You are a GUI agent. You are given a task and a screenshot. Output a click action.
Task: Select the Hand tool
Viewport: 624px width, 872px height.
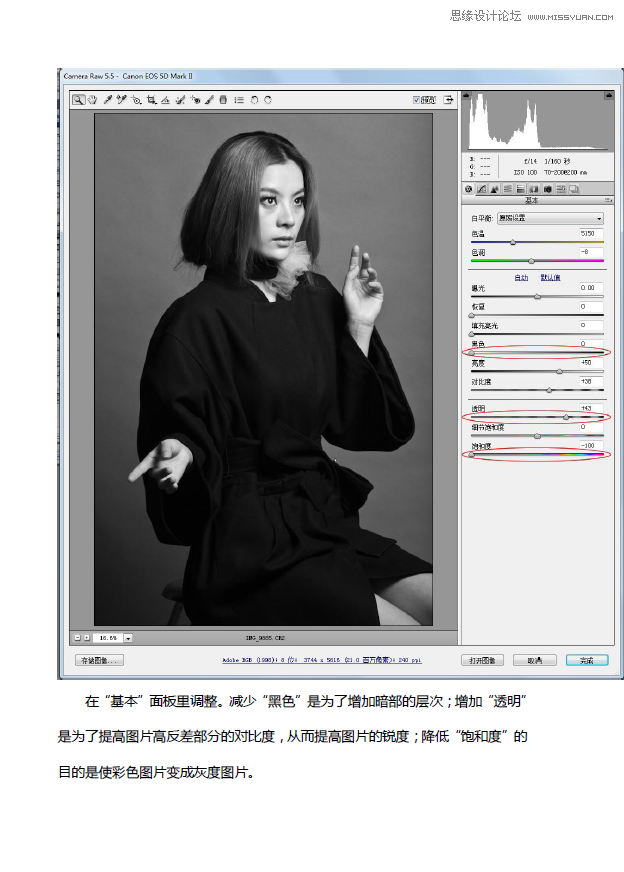pos(91,100)
